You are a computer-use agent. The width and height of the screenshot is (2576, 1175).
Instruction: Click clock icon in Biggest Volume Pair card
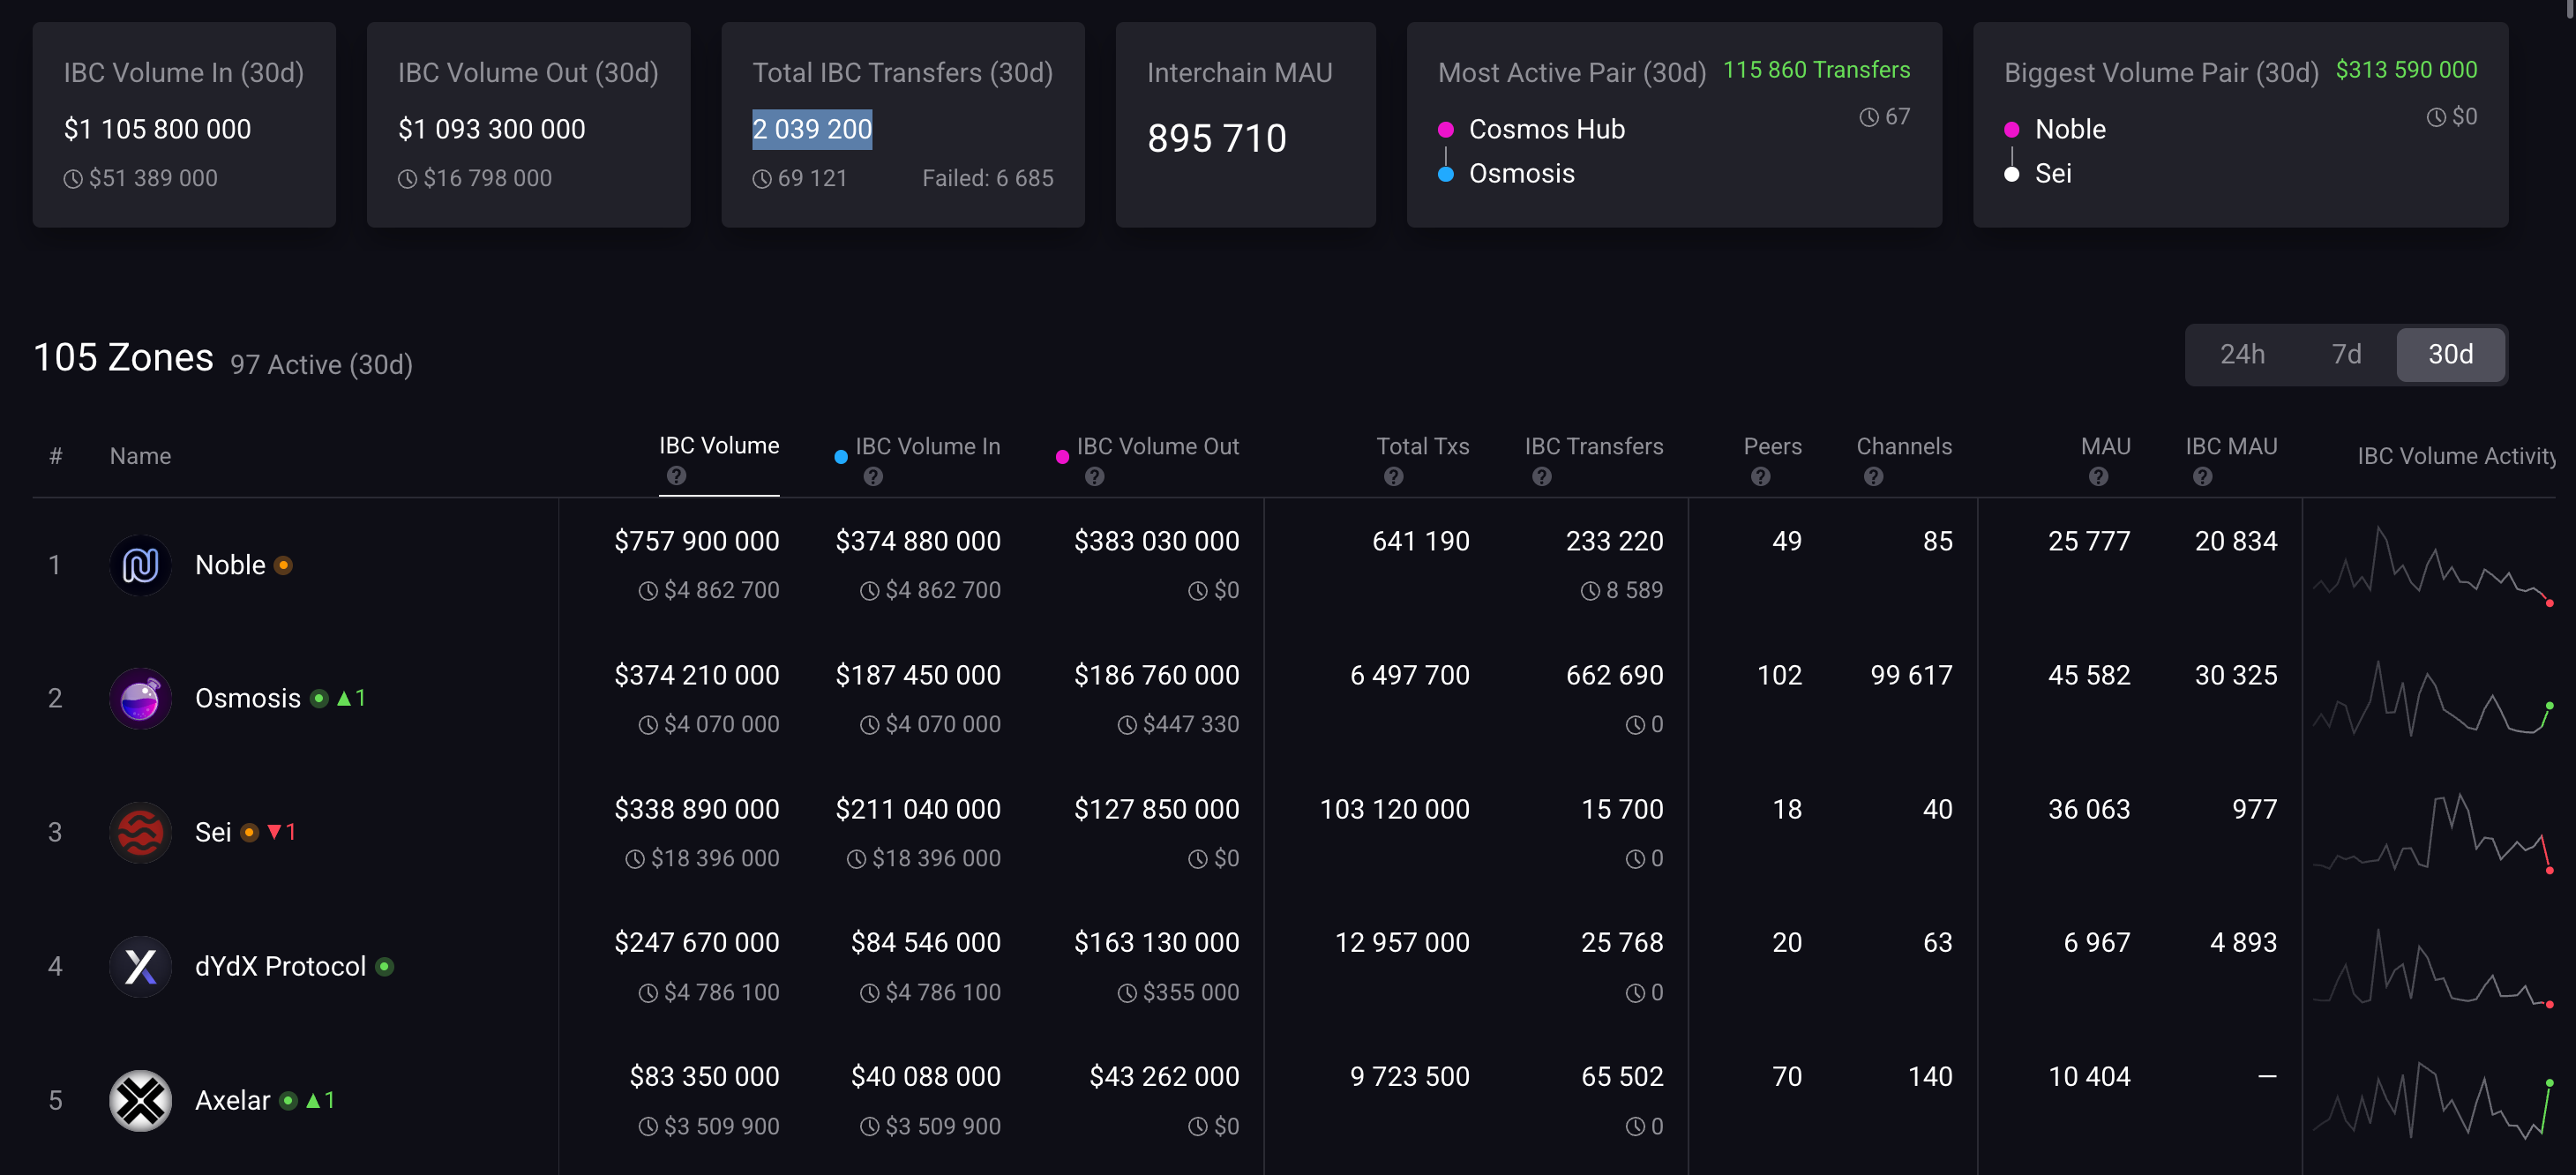[2437, 117]
